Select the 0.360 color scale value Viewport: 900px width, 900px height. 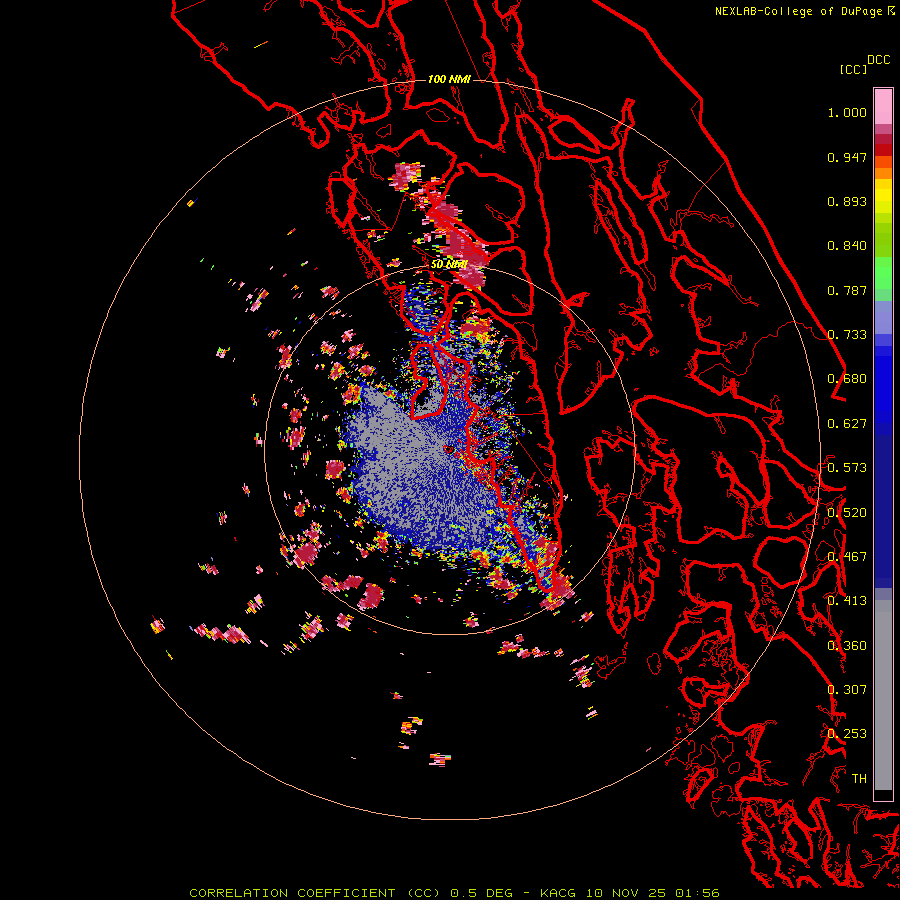pyautogui.click(x=847, y=646)
